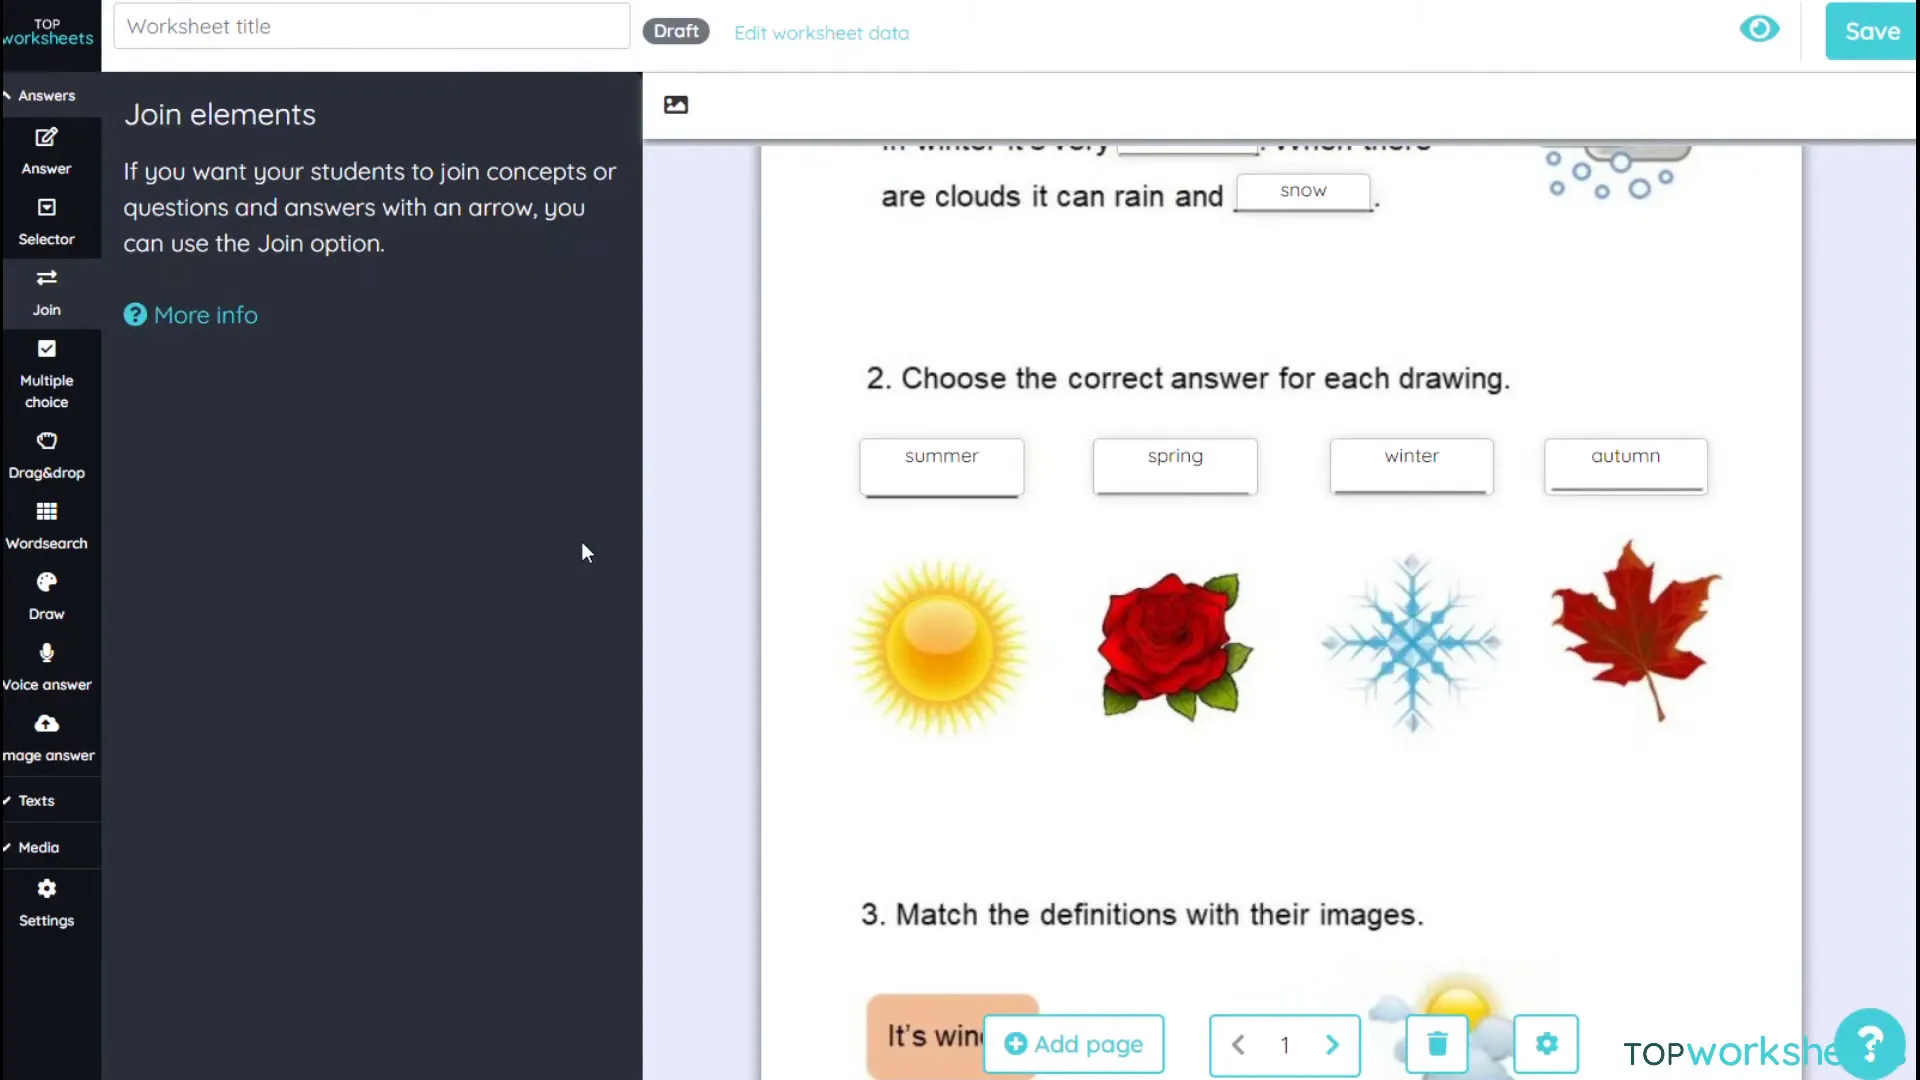This screenshot has height=1080, width=1920.
Task: Click Add page button
Action: (x=1073, y=1043)
